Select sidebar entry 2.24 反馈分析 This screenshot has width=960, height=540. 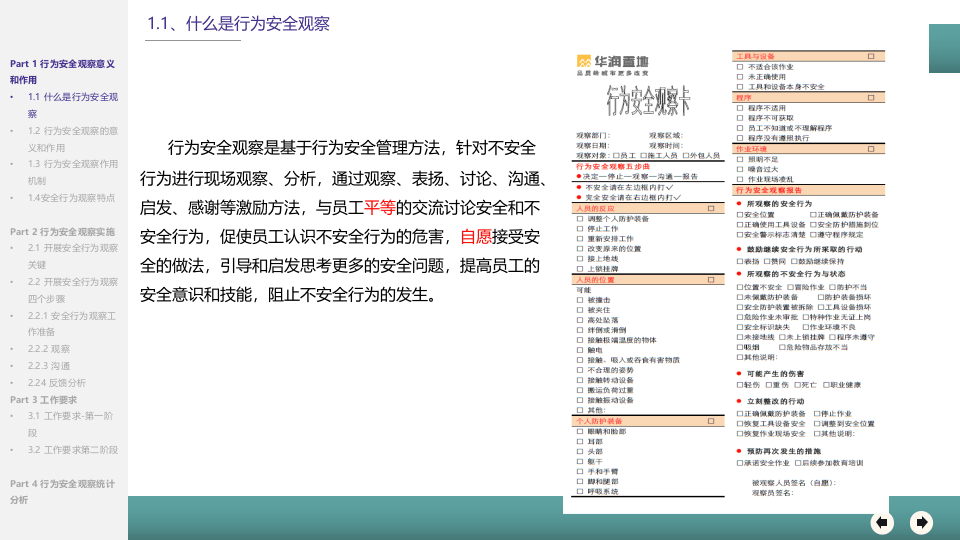(56, 383)
